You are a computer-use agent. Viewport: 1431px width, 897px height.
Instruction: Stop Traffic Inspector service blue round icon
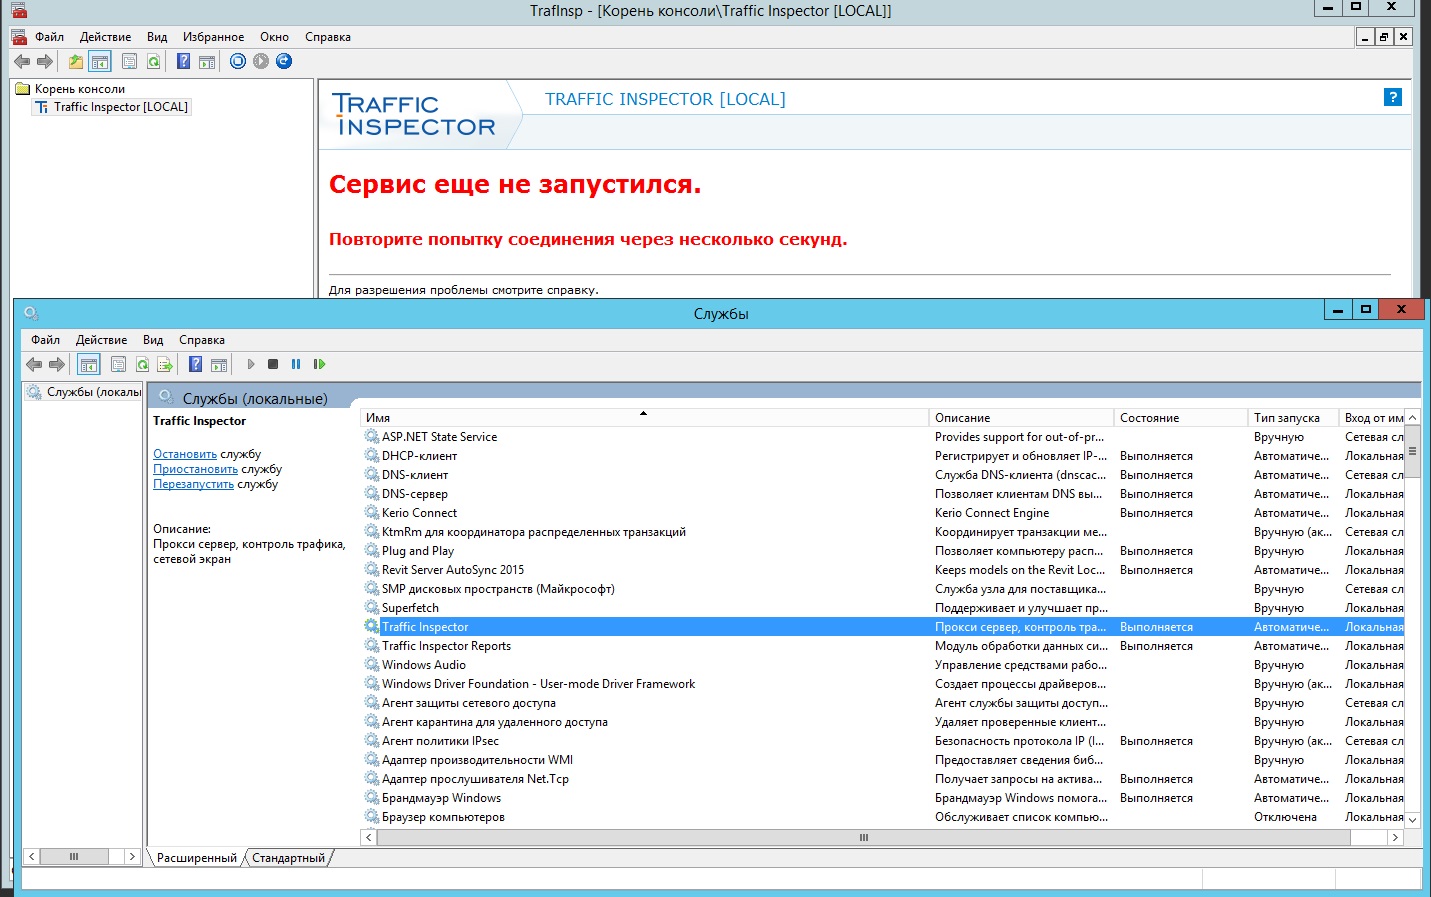coord(238,61)
